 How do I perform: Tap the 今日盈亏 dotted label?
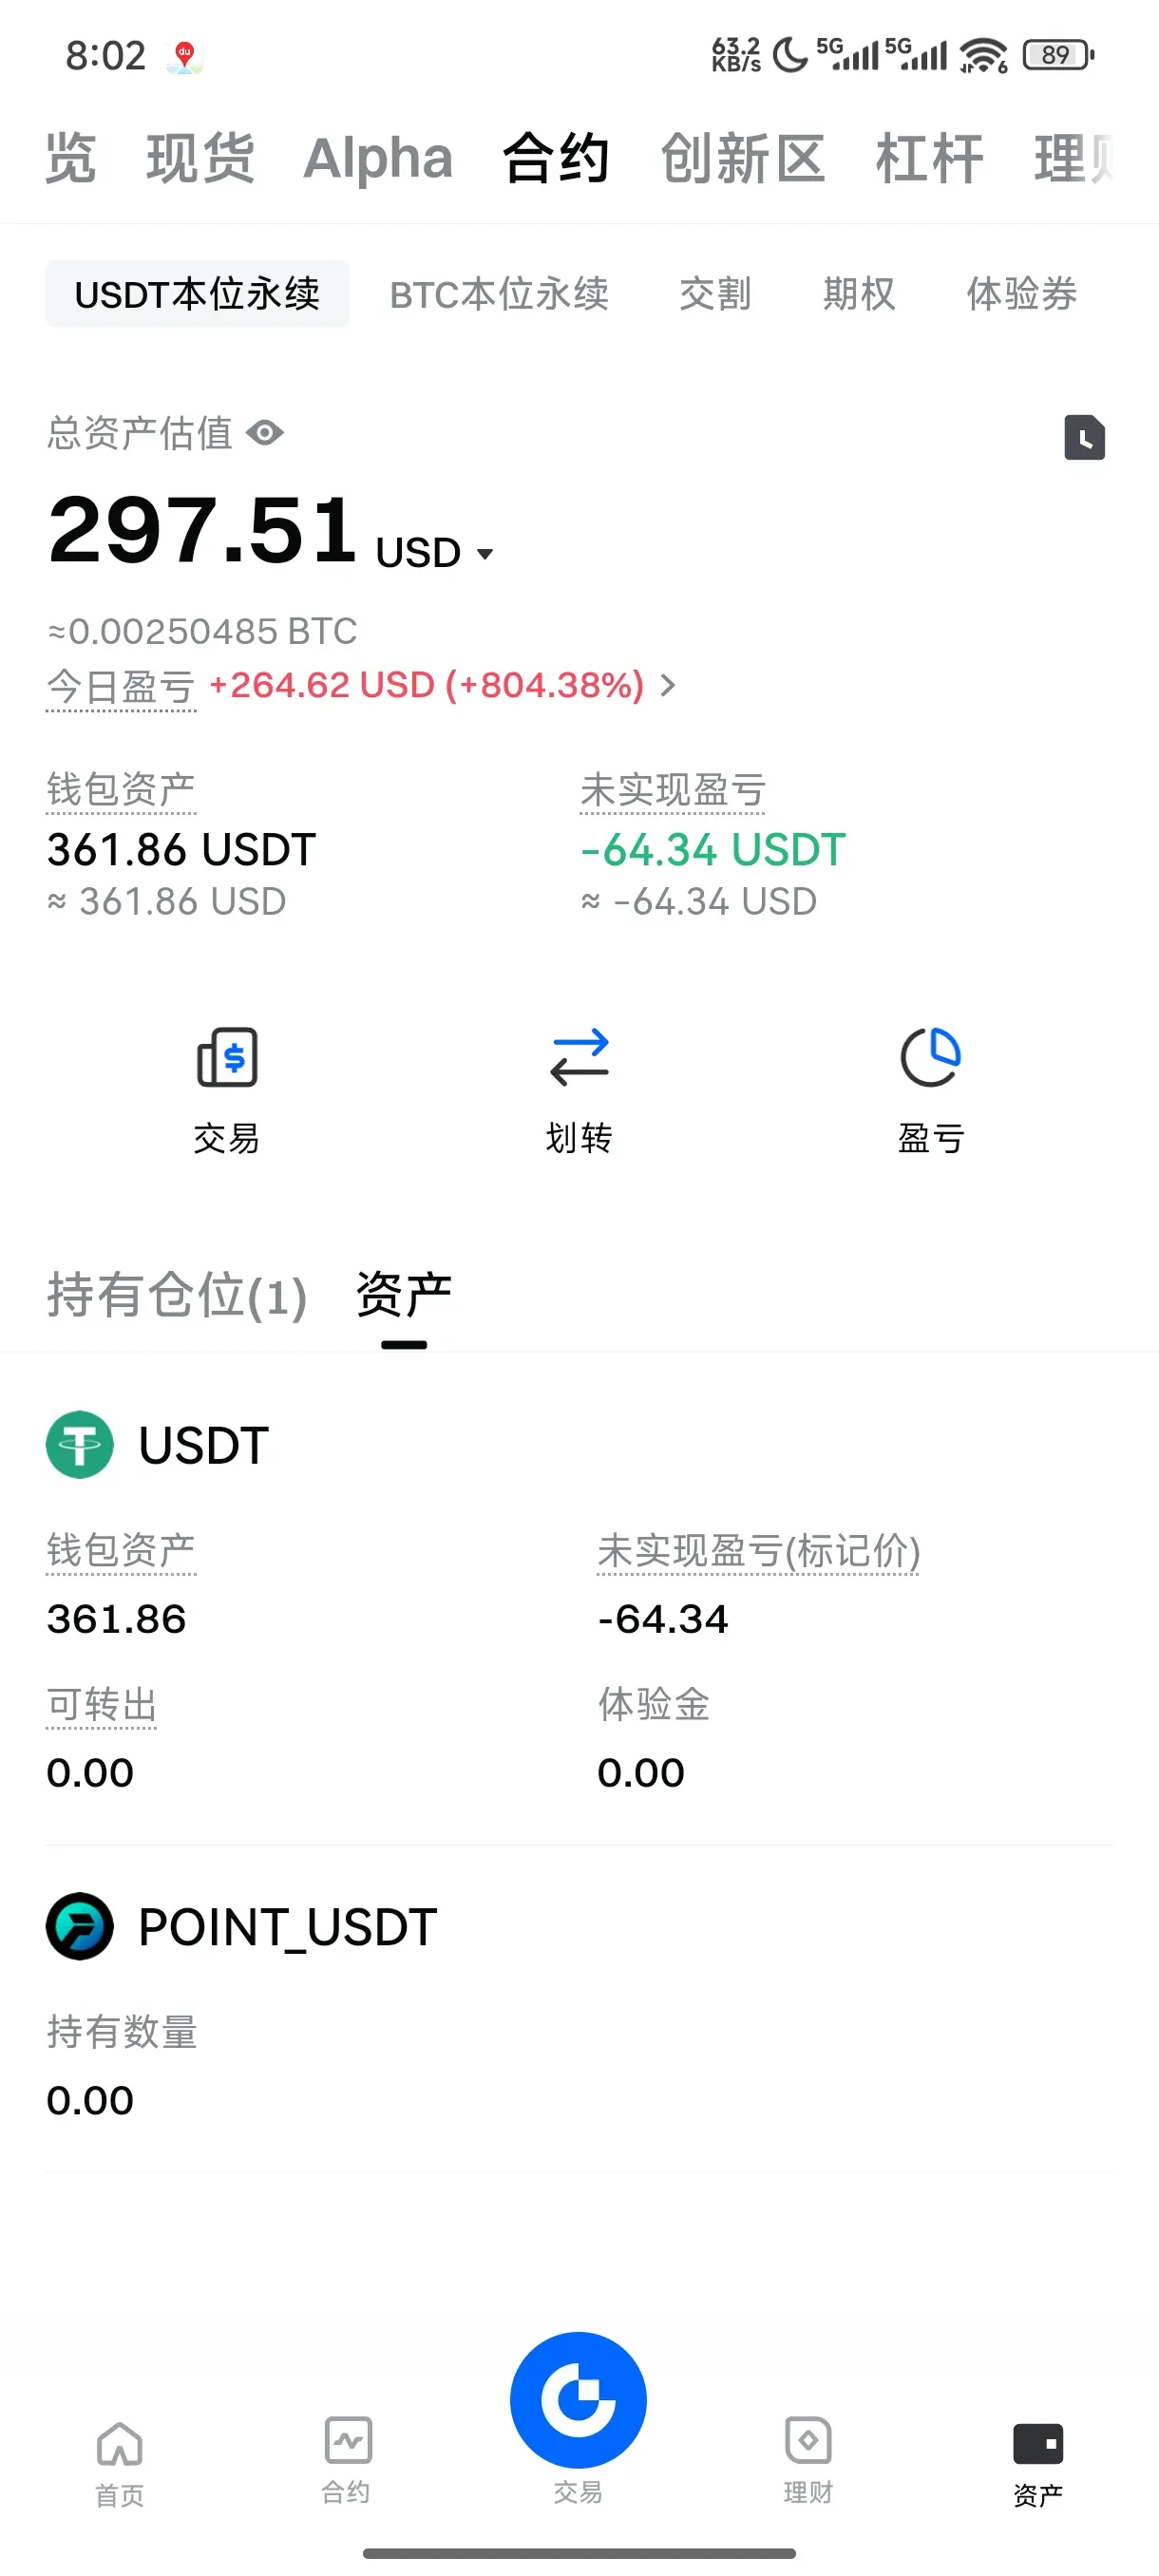[x=121, y=687]
